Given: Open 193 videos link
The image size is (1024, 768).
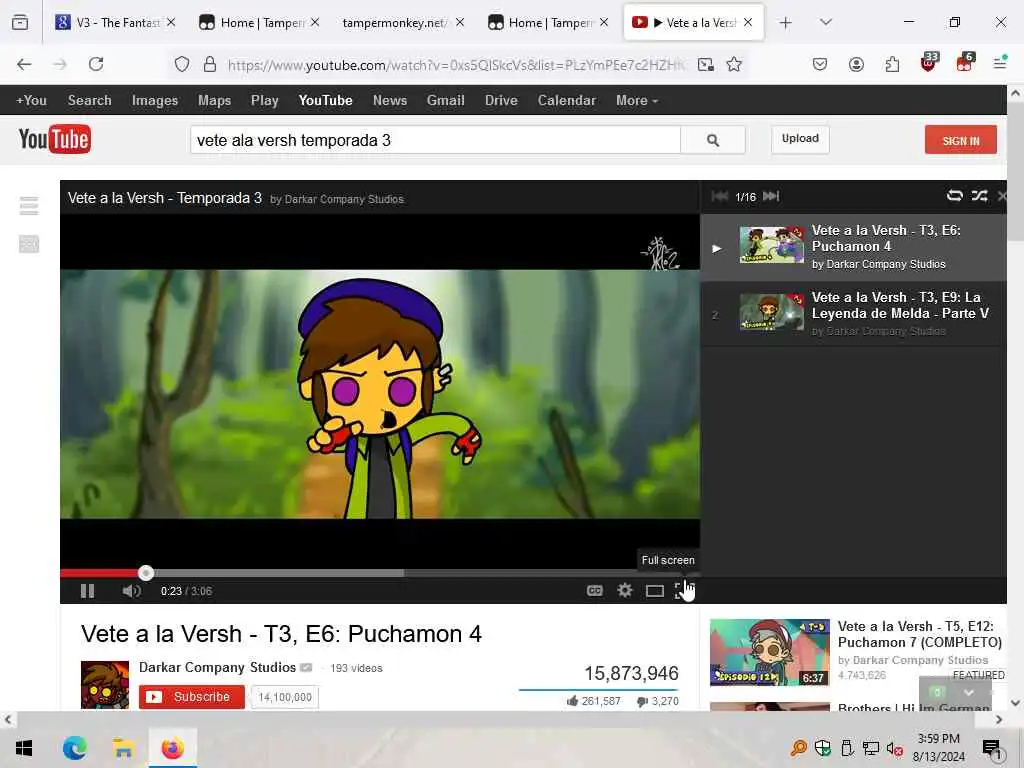Looking at the screenshot, I should pyautogui.click(x=357, y=668).
